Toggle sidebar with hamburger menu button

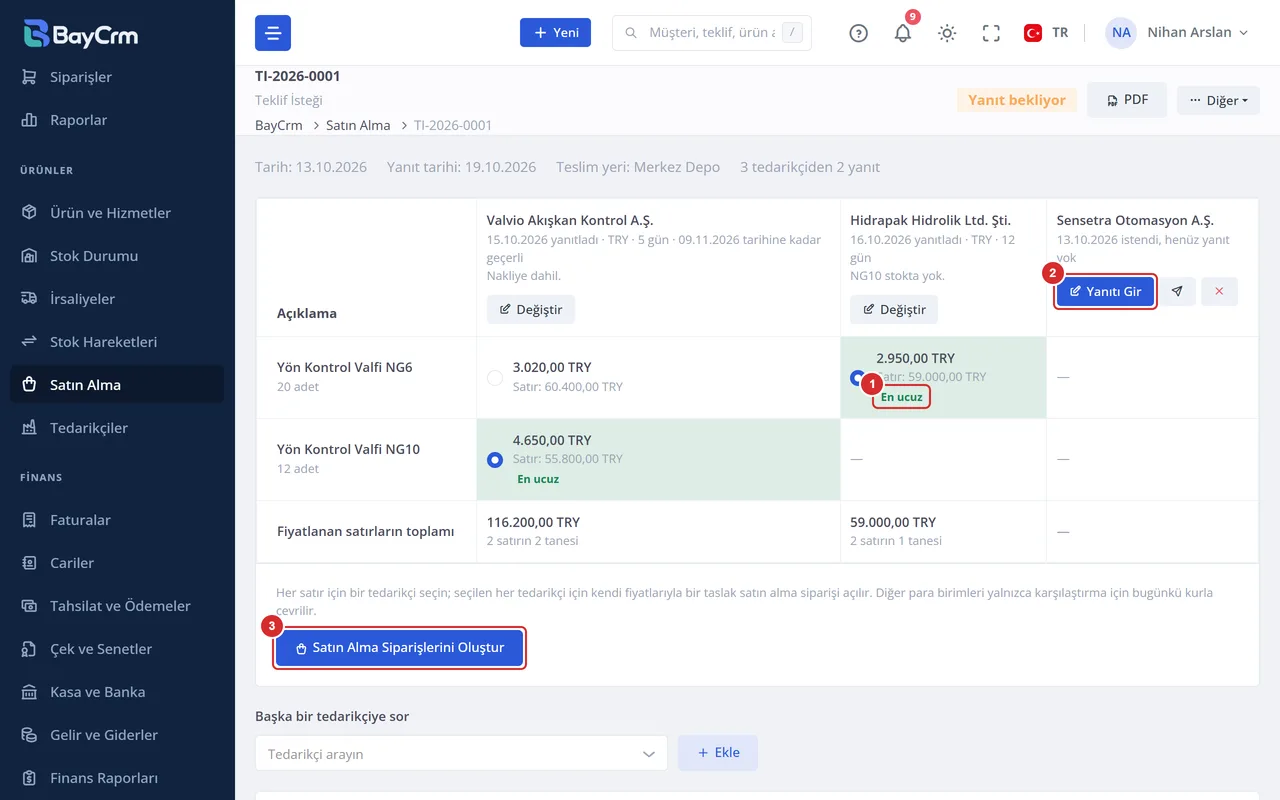point(273,33)
